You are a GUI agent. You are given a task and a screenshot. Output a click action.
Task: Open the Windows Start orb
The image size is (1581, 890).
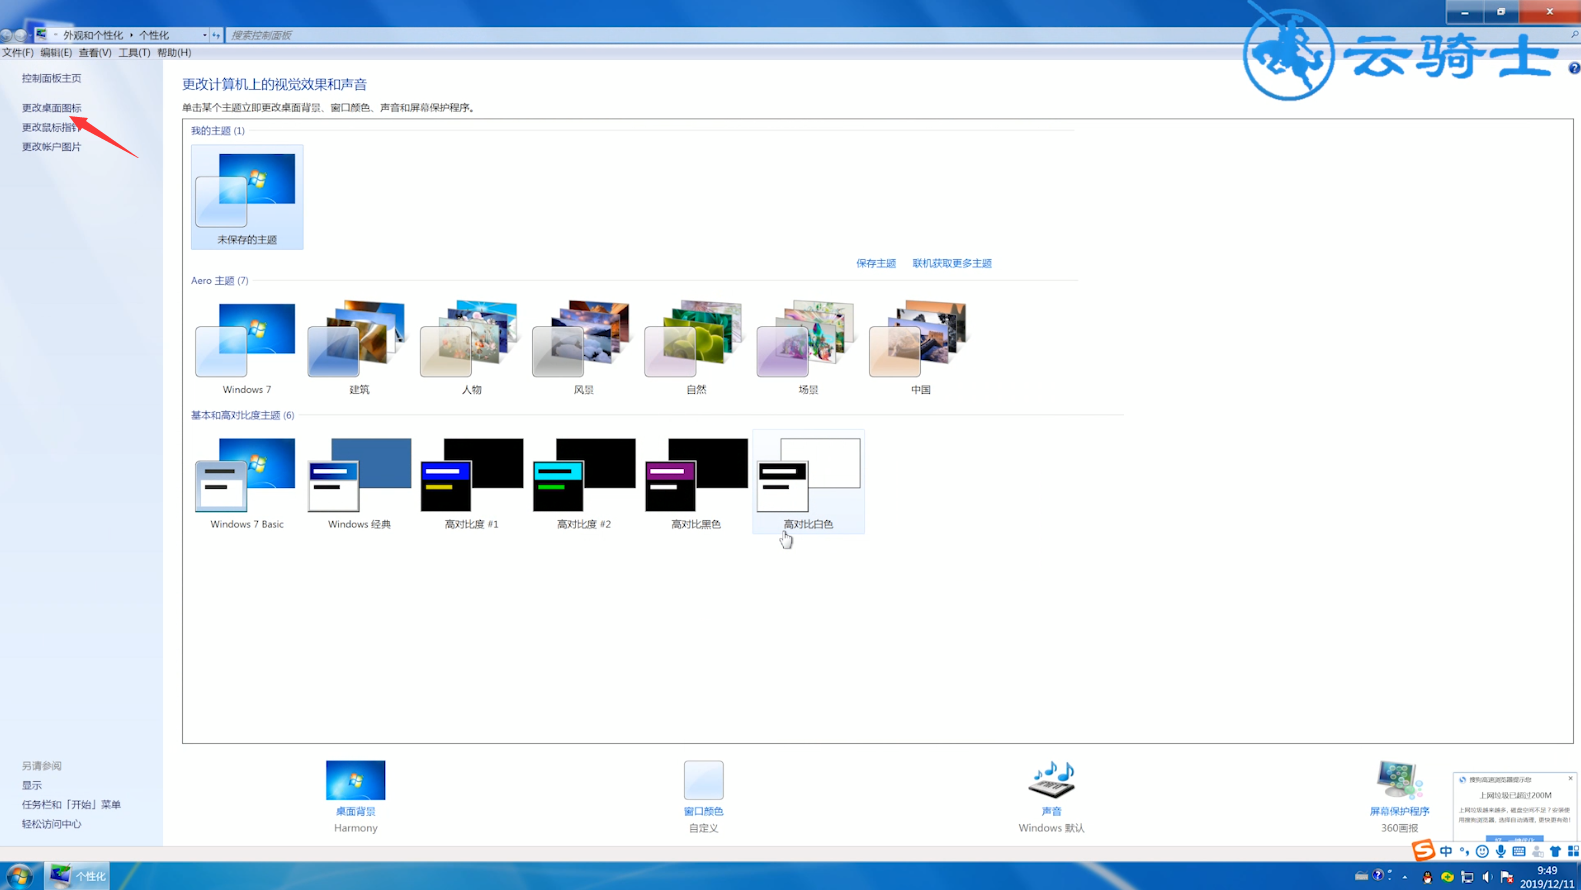coord(19,876)
